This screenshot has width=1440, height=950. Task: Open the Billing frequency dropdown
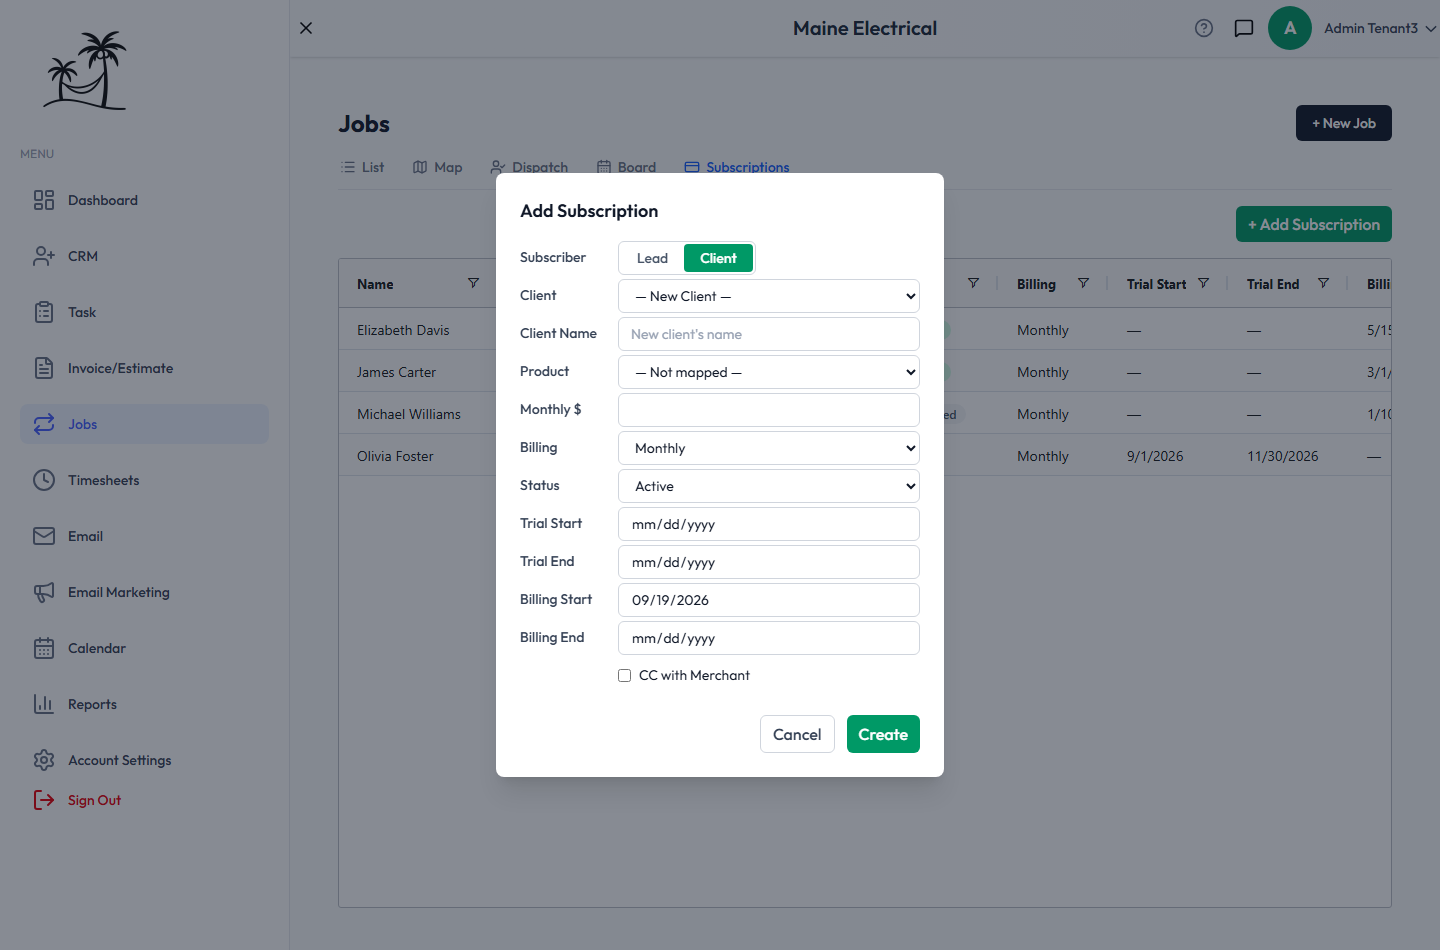pyautogui.click(x=769, y=448)
